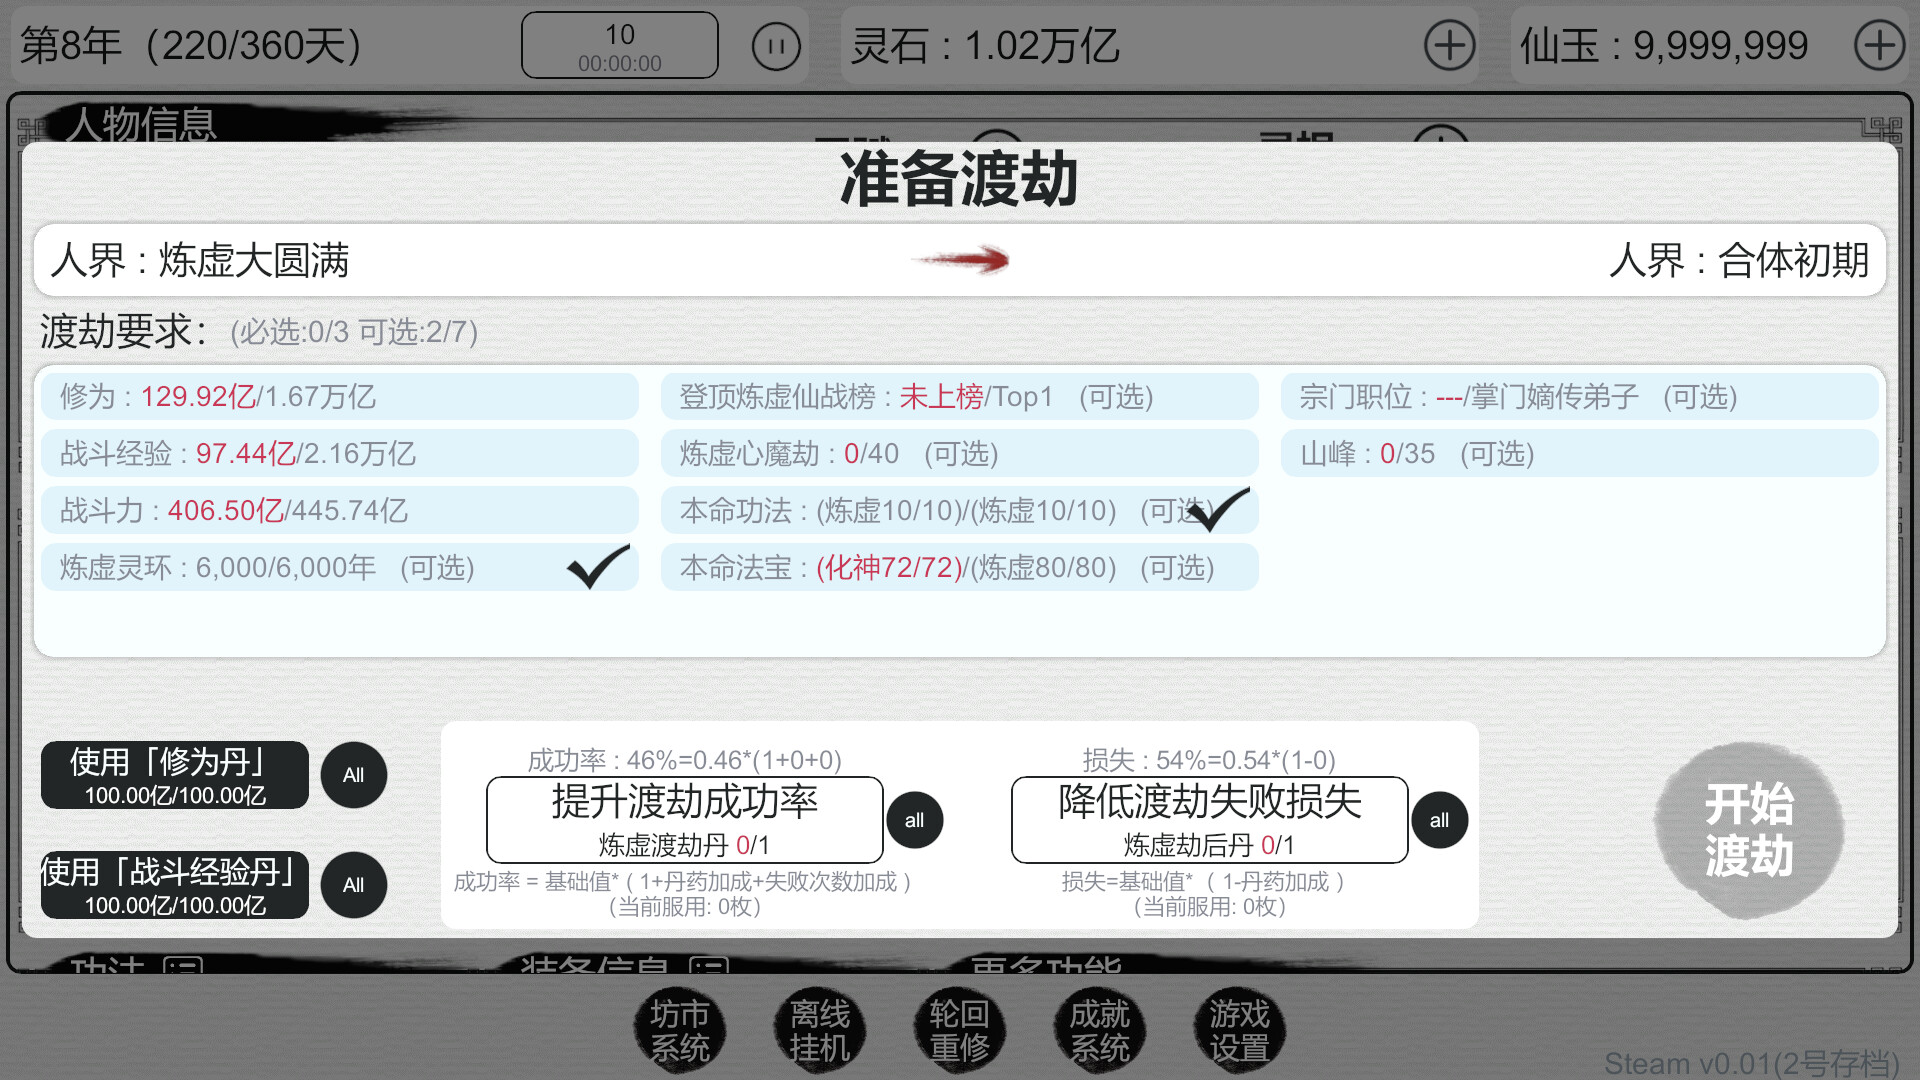Open the 成就系统 achievements icon
The image size is (1920, 1080).
(x=1099, y=1030)
